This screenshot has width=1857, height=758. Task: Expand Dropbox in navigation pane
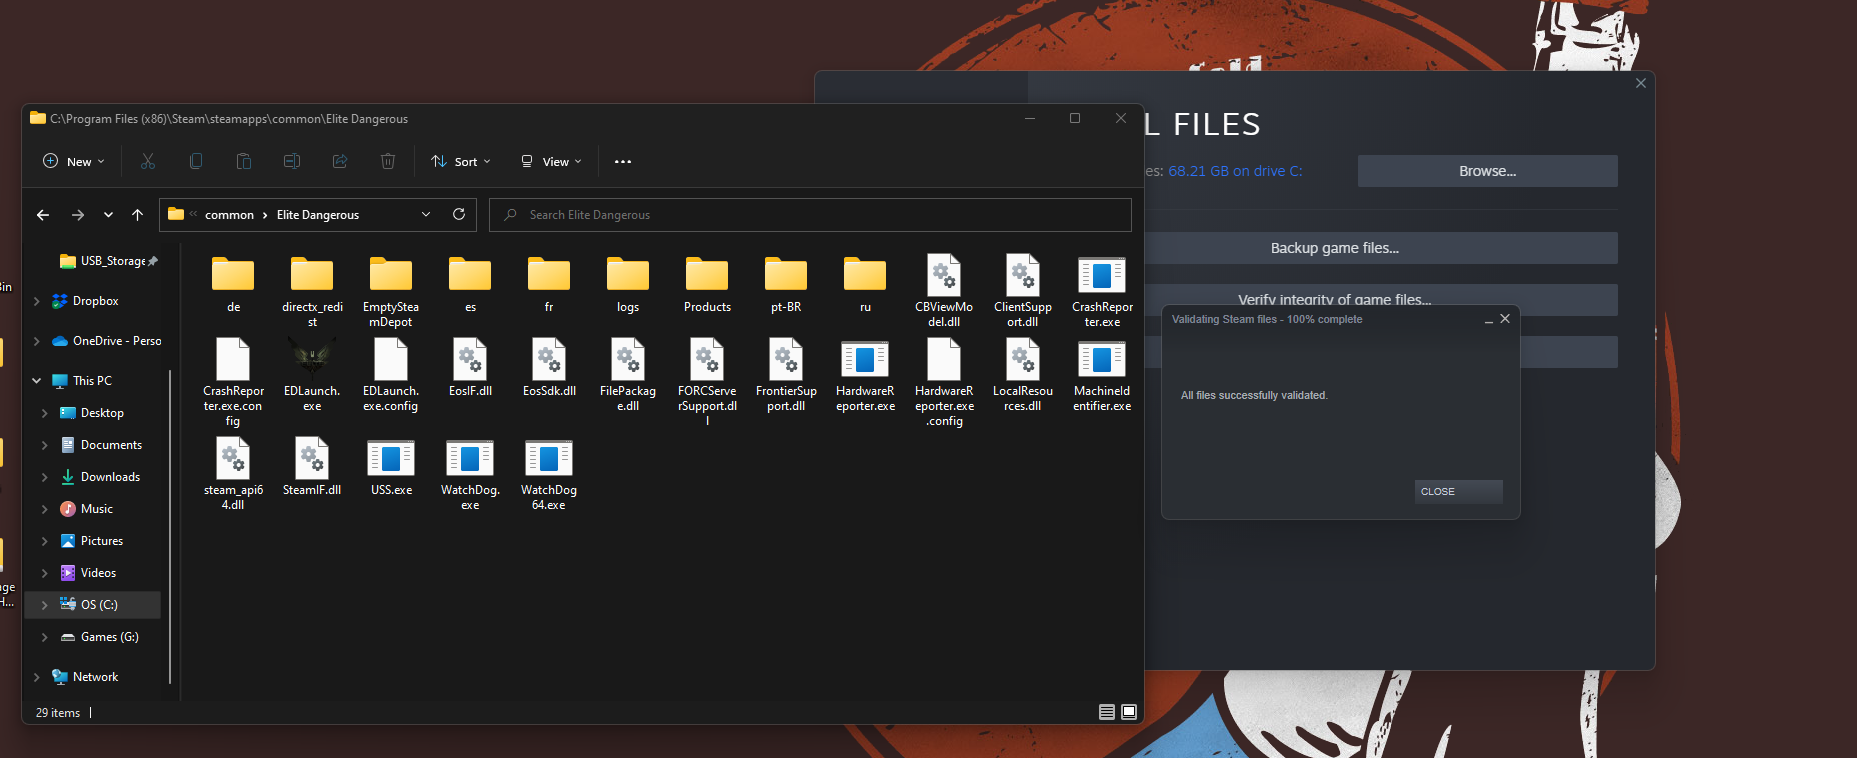37,301
